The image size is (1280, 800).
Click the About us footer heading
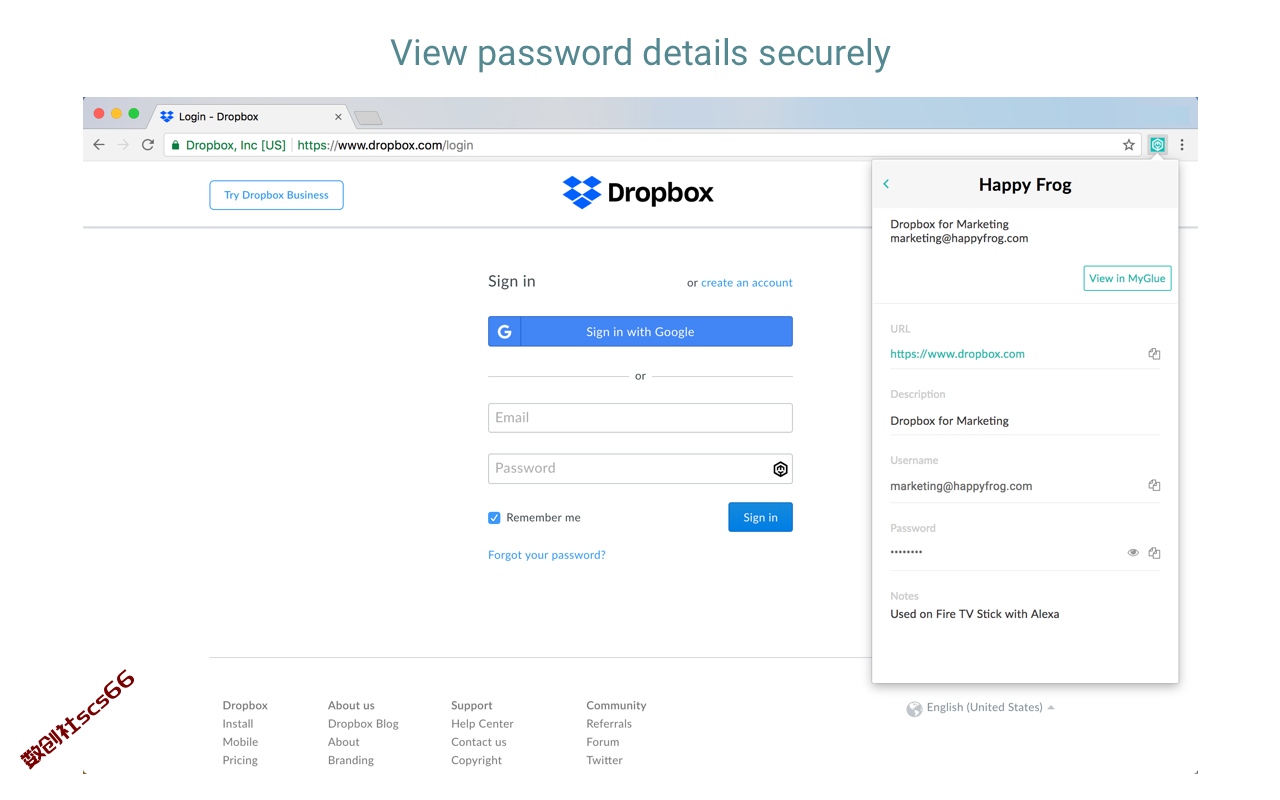click(351, 706)
